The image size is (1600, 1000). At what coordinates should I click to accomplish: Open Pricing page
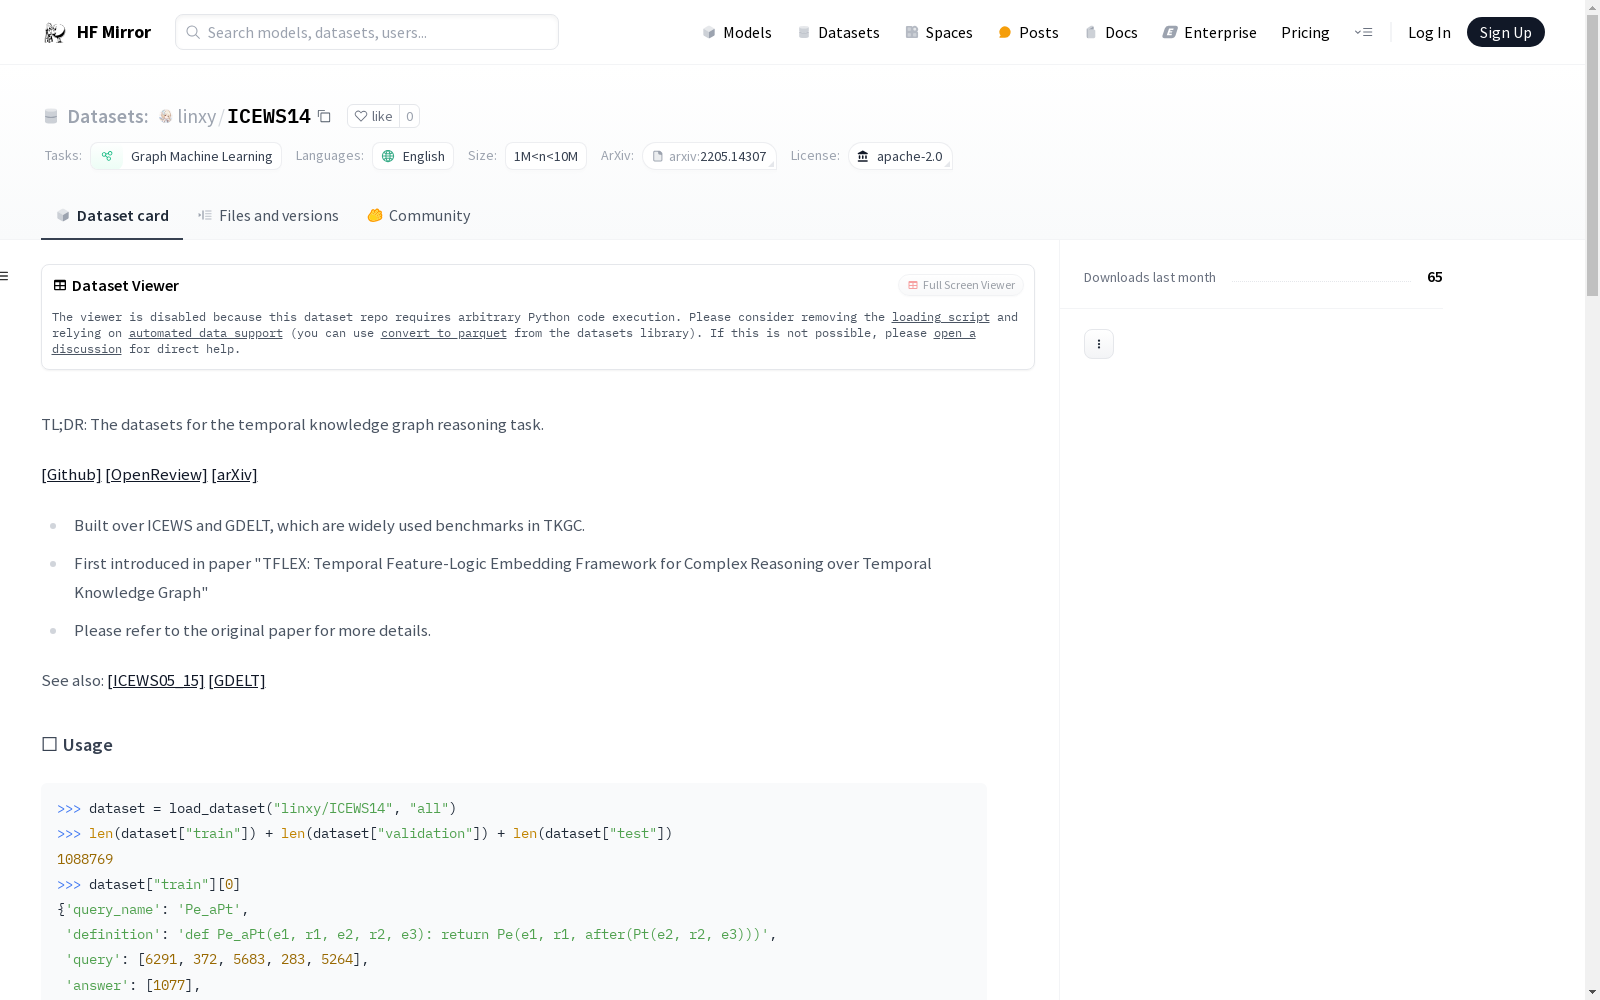pos(1305,32)
